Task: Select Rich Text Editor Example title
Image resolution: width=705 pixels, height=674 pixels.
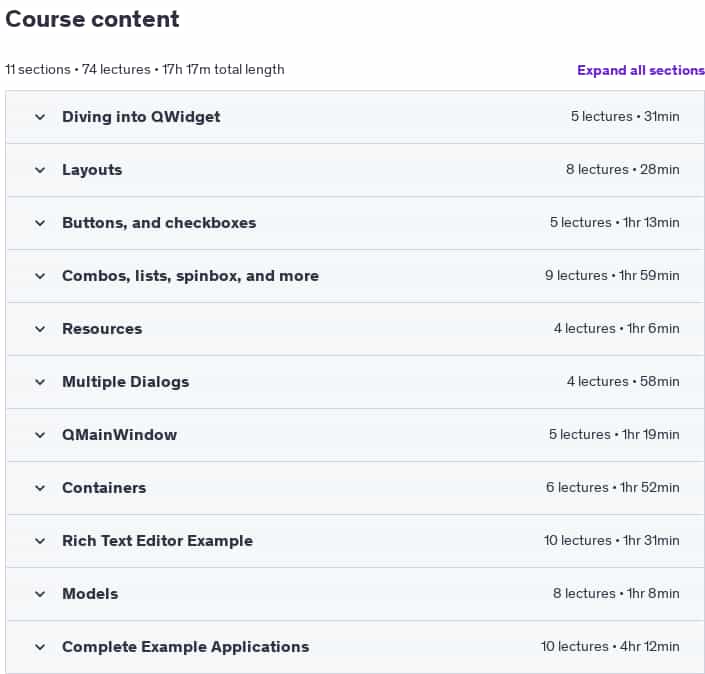Action: [157, 541]
